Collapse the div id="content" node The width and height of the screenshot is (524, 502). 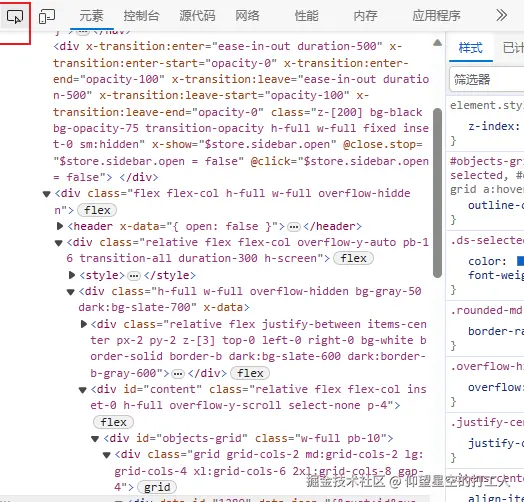click(x=83, y=390)
